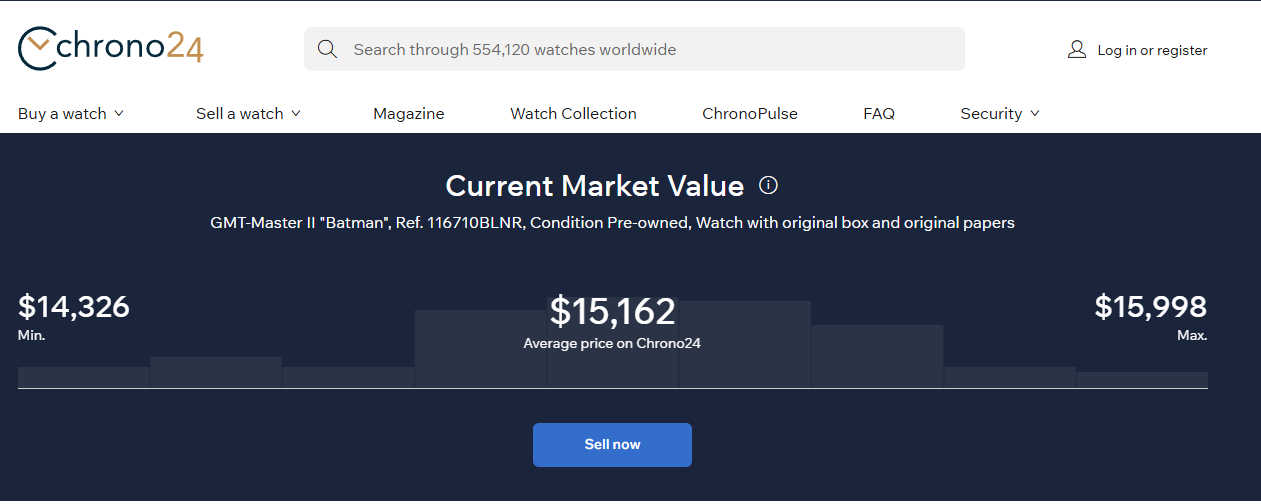Go to Watch Collection

coord(573,113)
